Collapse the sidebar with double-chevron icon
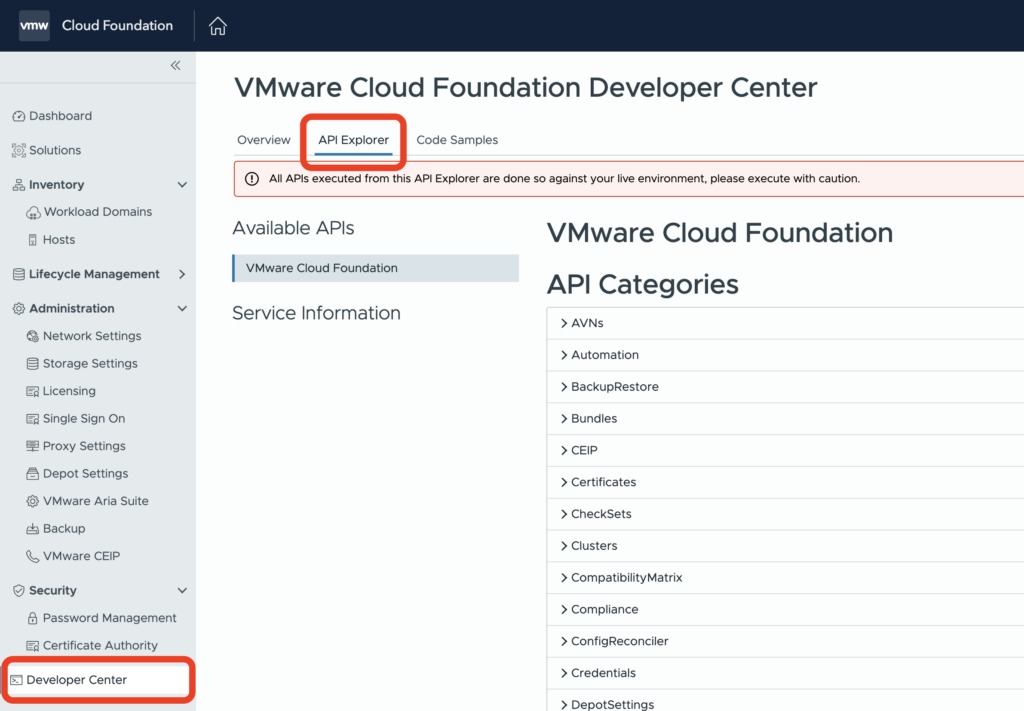This screenshot has height=711, width=1024. click(x=175, y=66)
